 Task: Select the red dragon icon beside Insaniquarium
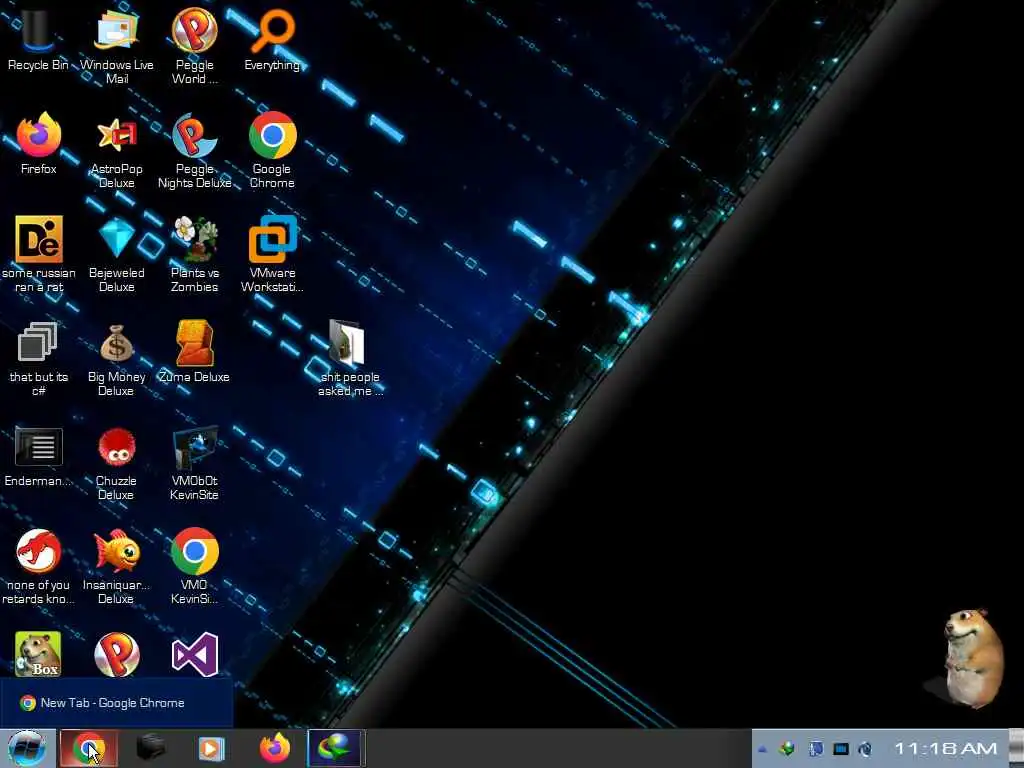(x=39, y=566)
